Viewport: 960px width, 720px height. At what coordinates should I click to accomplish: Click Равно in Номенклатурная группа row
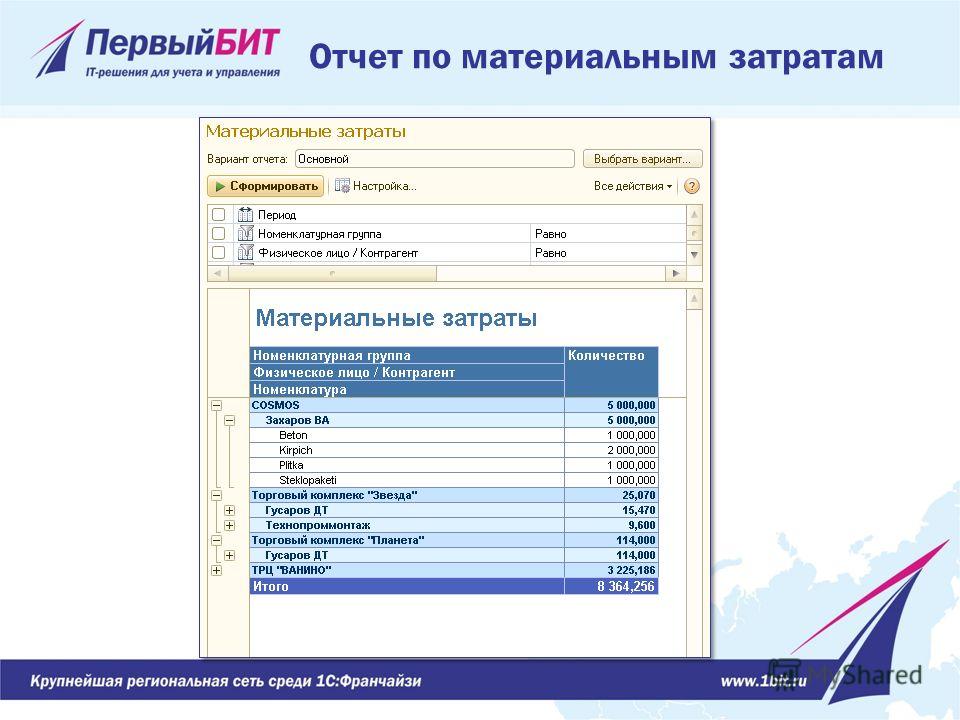click(550, 234)
